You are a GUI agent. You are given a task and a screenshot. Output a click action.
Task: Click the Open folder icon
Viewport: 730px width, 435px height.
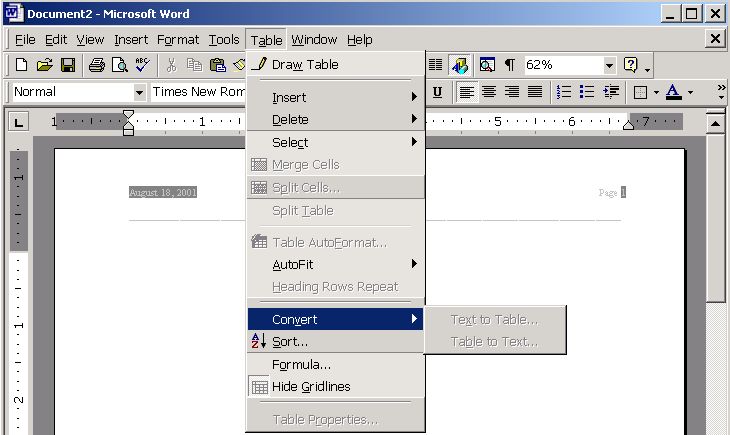click(x=44, y=65)
